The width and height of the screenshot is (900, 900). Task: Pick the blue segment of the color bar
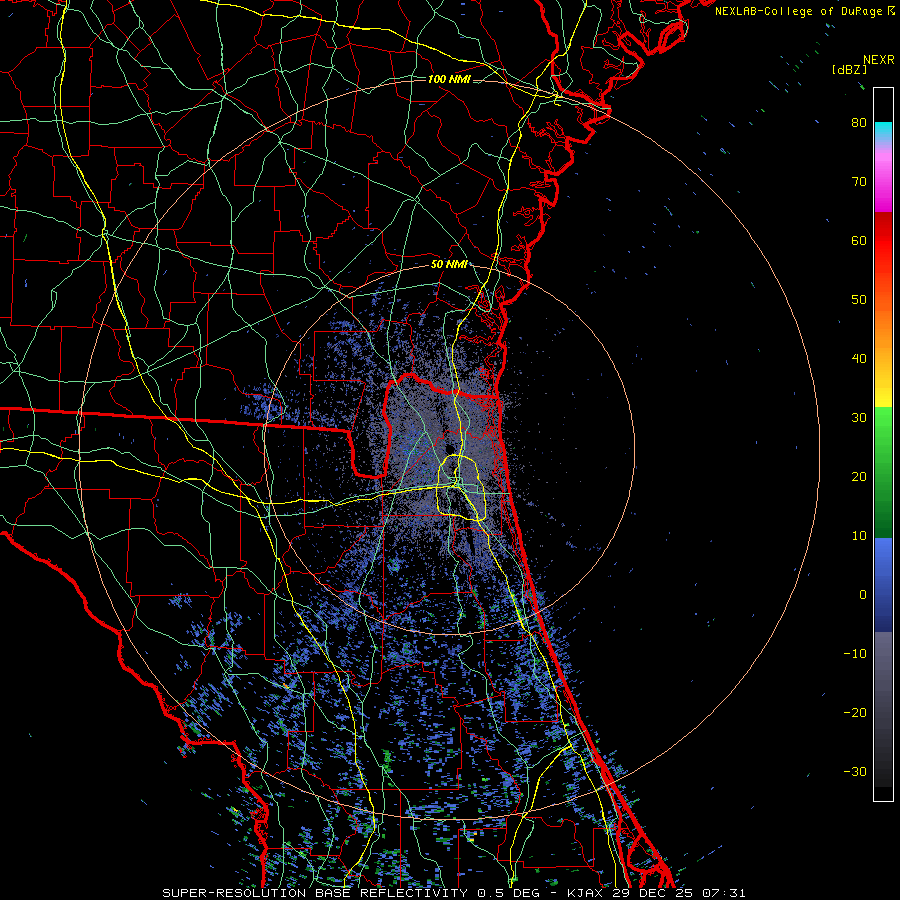pyautogui.click(x=883, y=585)
